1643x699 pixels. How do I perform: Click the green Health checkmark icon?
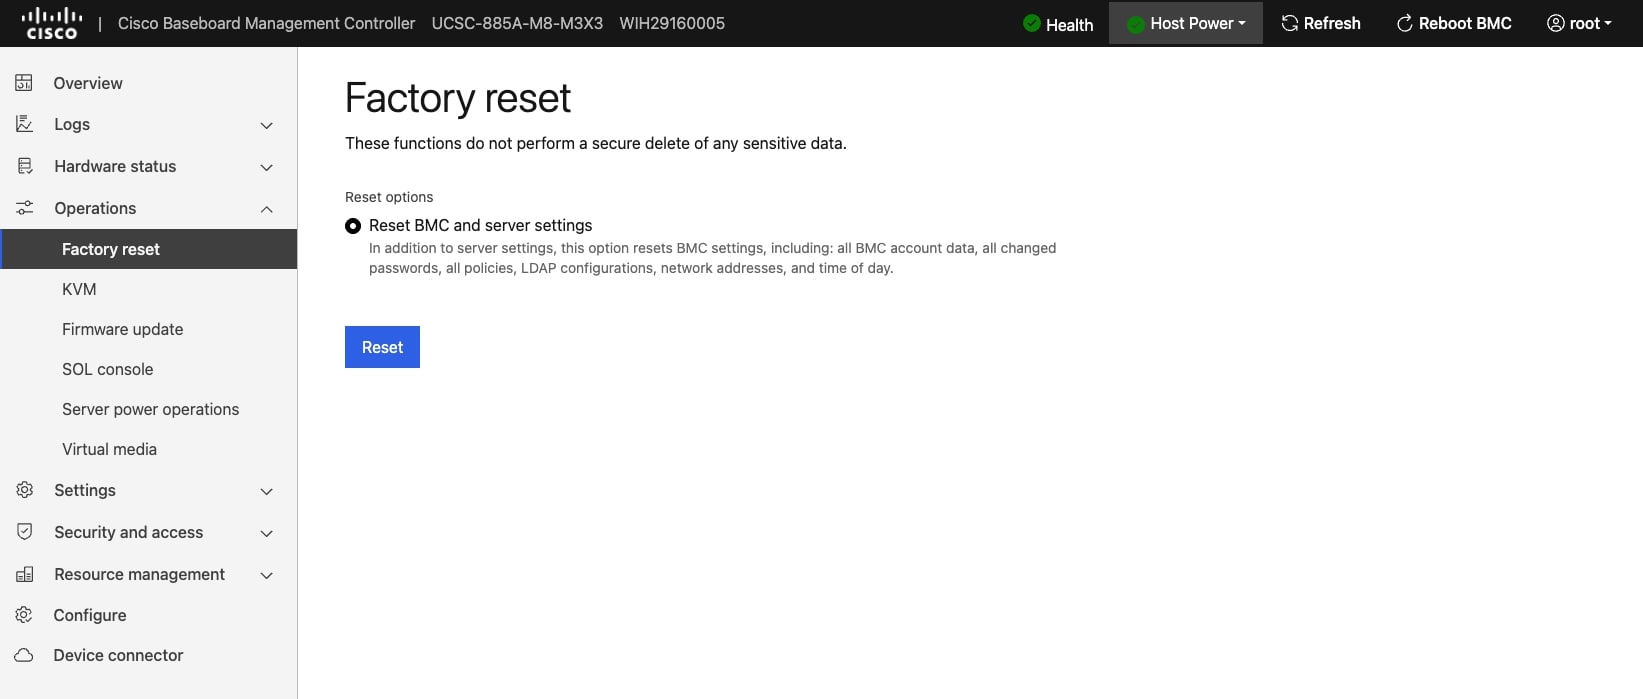point(1032,23)
